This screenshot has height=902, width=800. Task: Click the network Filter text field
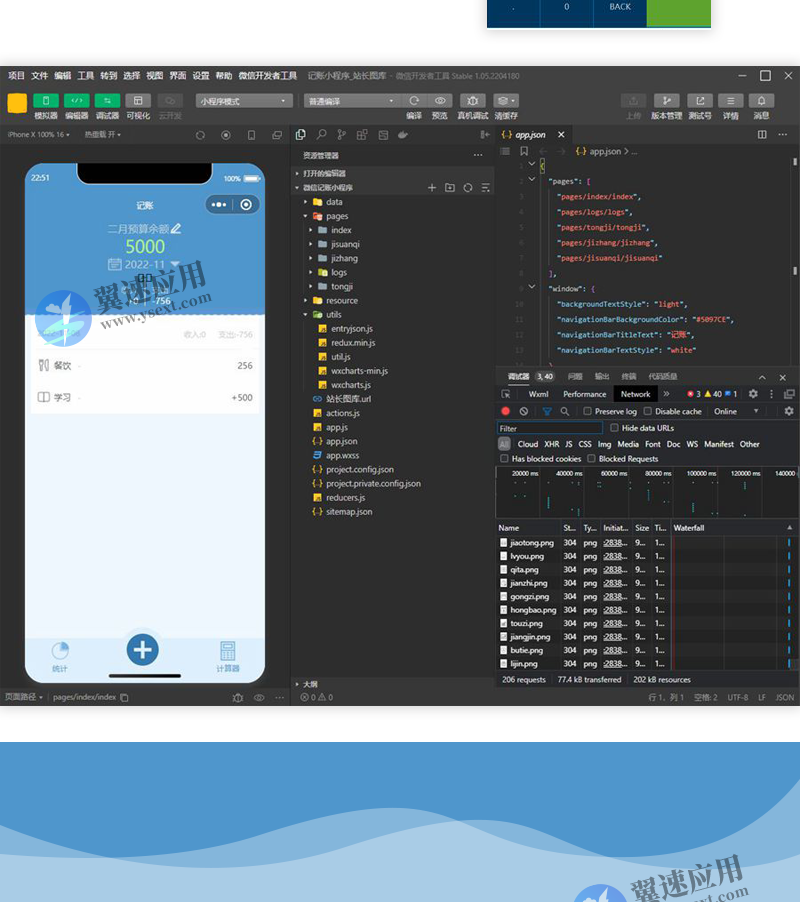click(x=549, y=428)
